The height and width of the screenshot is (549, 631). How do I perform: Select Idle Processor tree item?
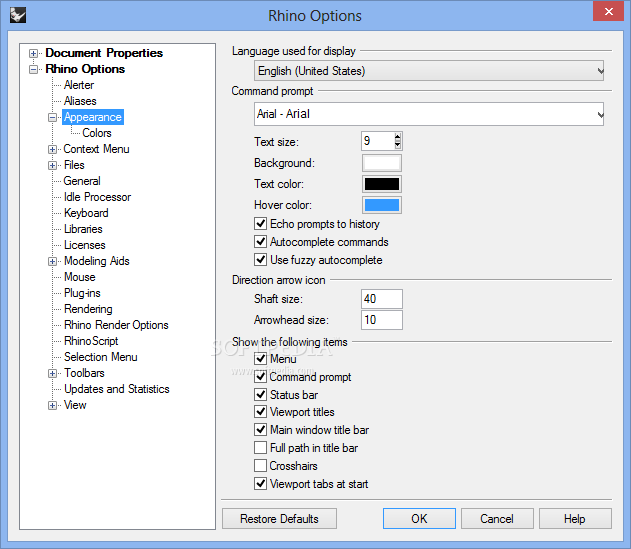97,197
